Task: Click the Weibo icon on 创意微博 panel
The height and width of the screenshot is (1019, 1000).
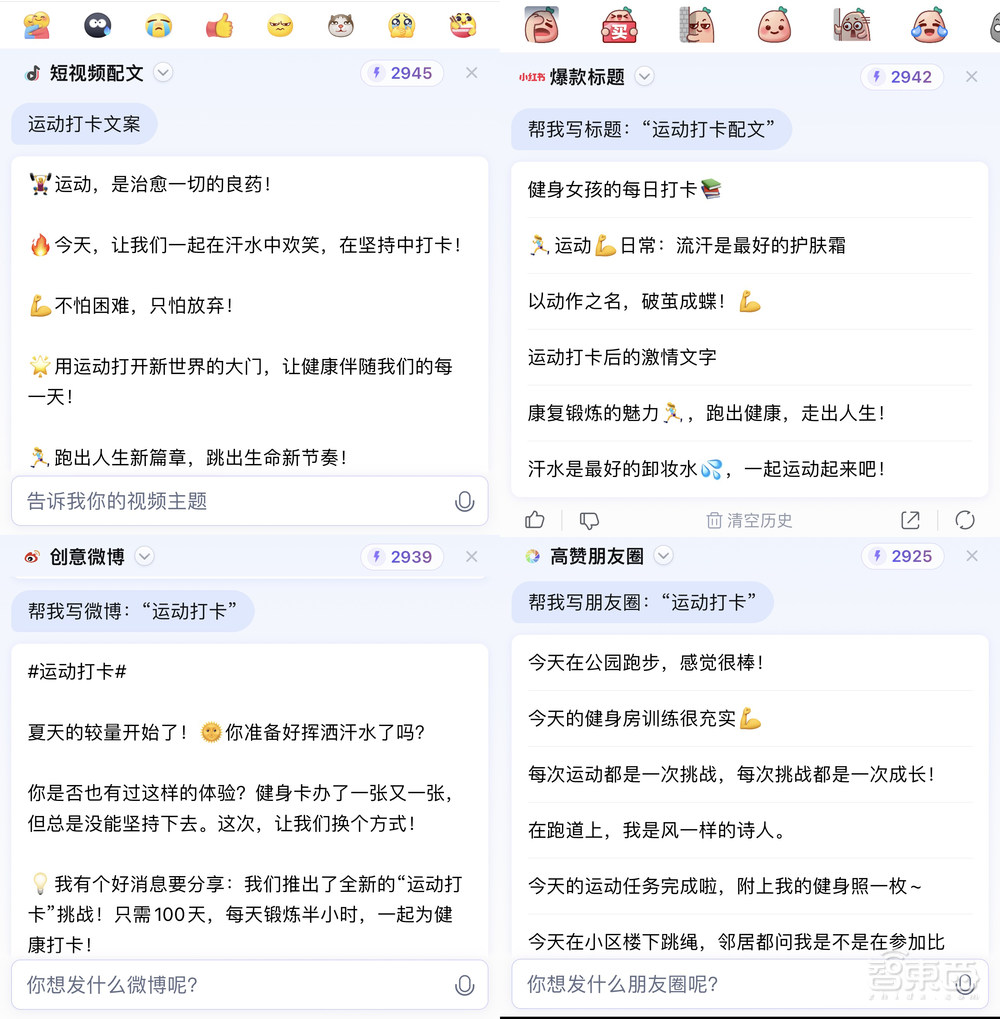Action: coord(30,557)
